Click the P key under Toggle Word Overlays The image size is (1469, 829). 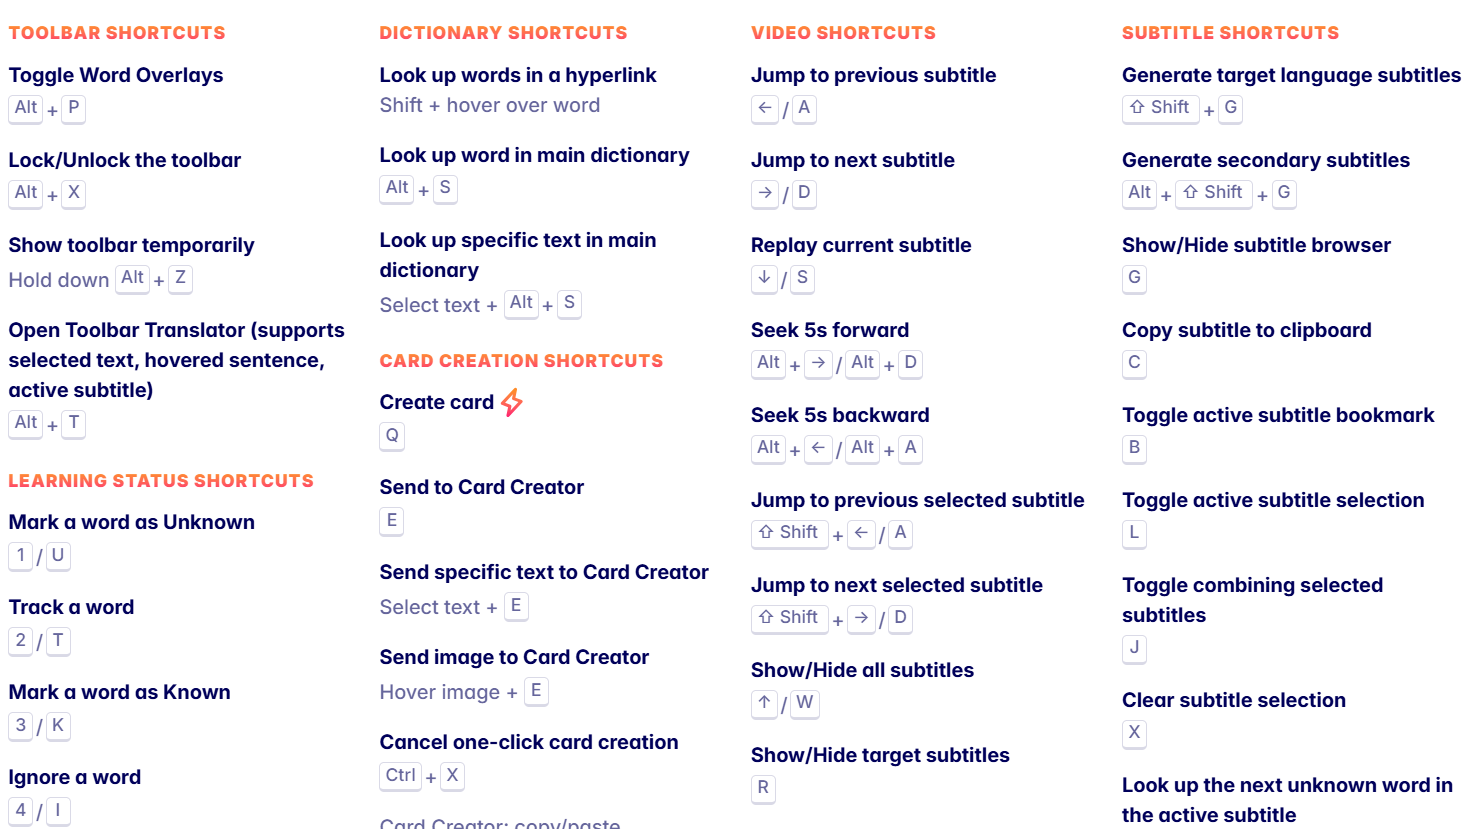[x=74, y=108]
